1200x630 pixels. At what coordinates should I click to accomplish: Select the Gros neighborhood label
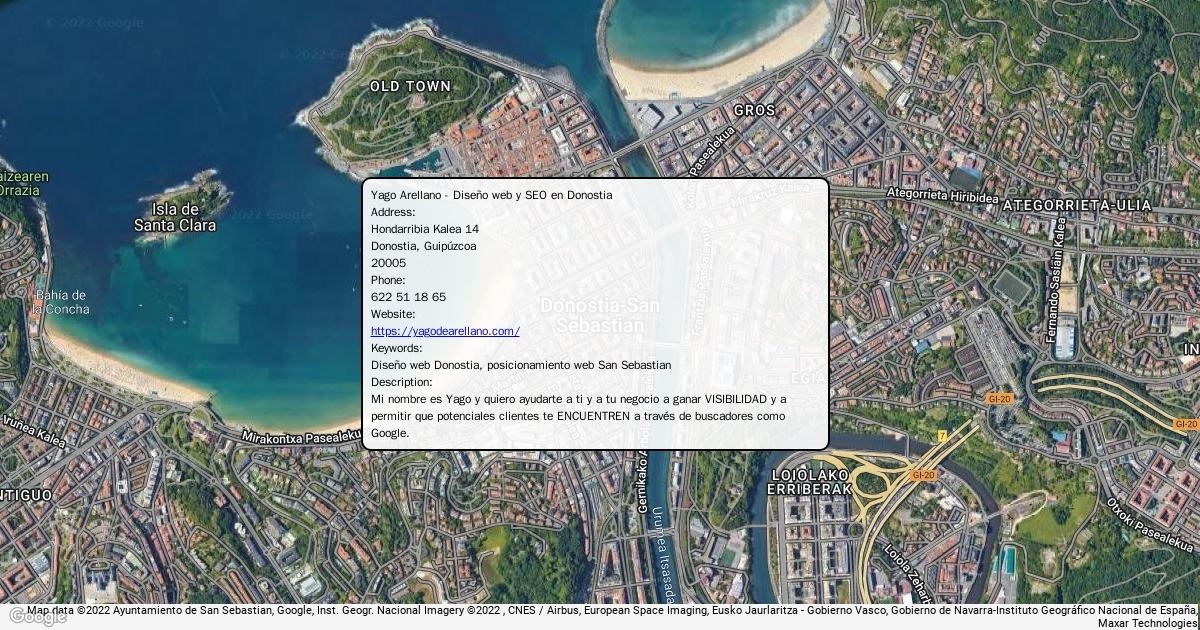(754, 110)
